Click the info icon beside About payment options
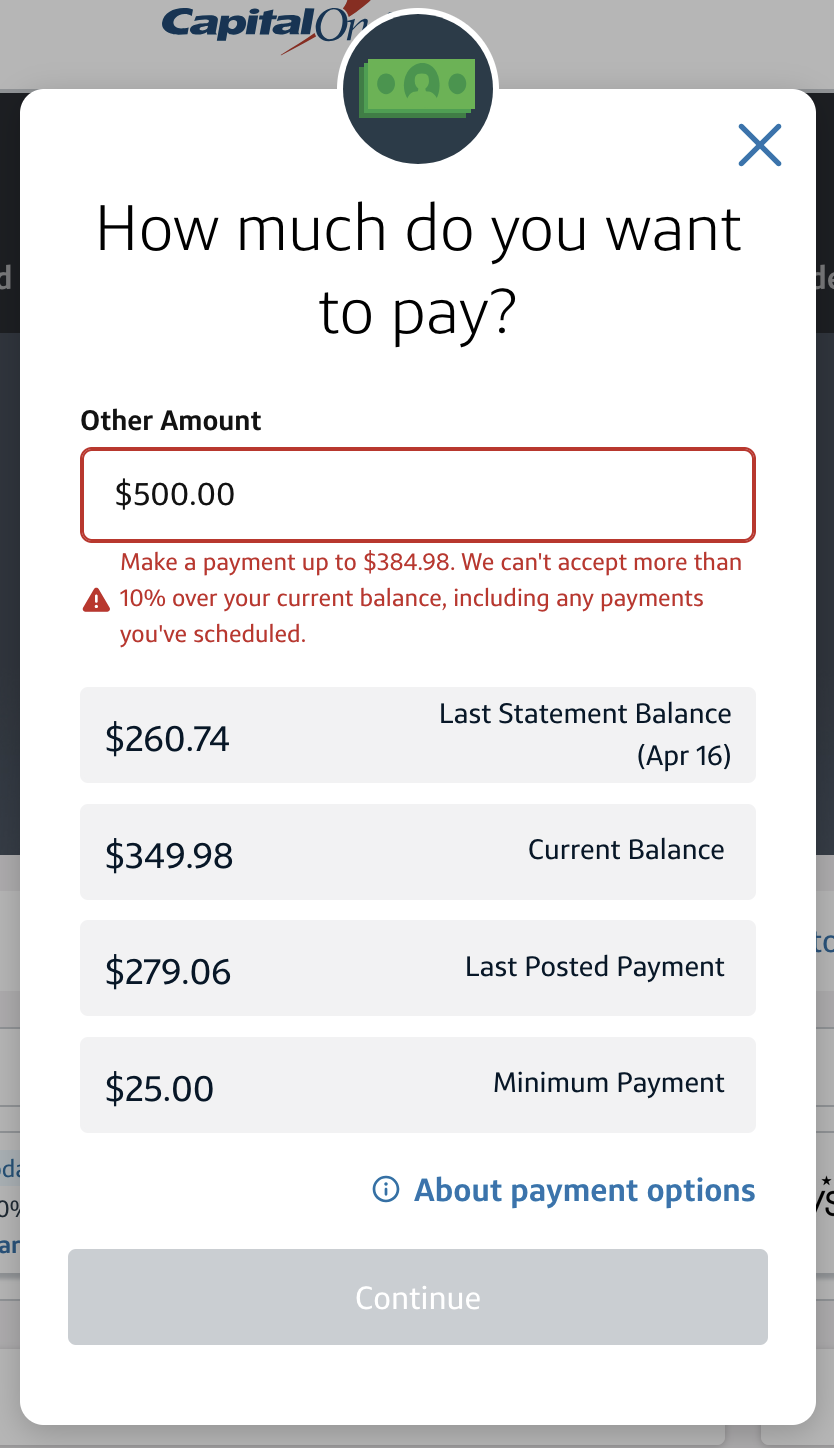Screen dimensions: 834x1448 coord(385,1189)
